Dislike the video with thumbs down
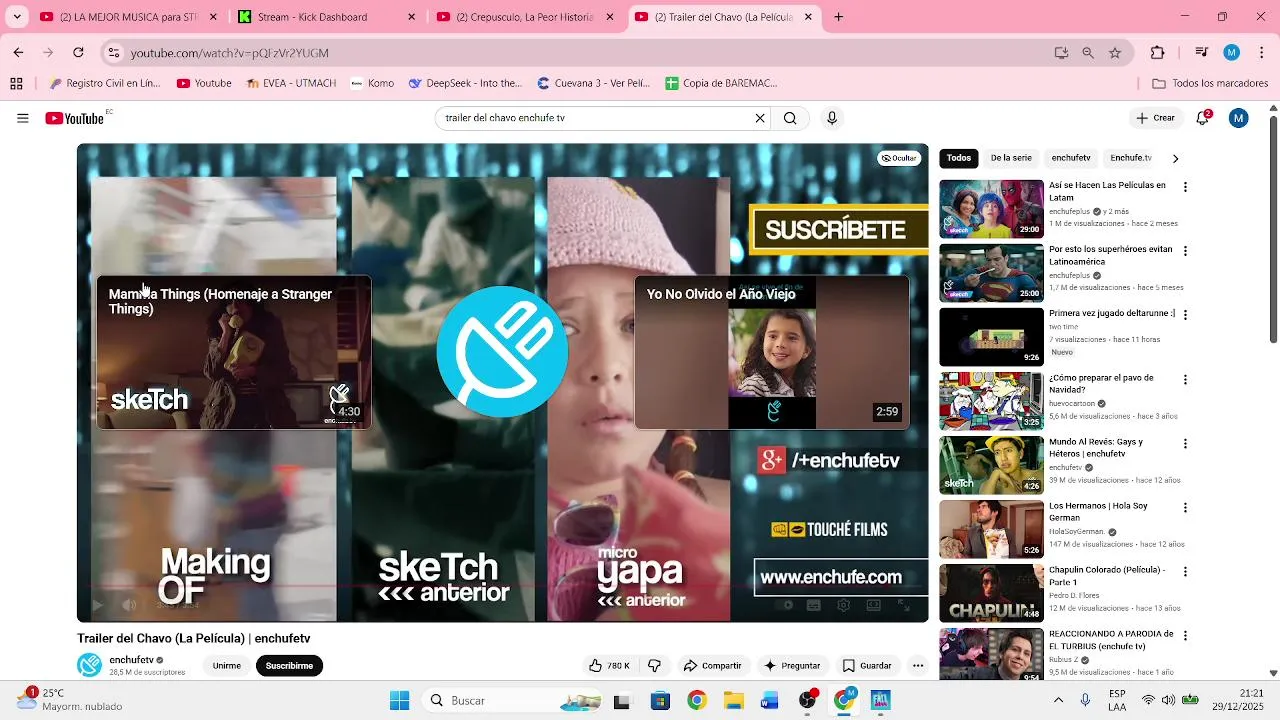The width and height of the screenshot is (1280, 720). point(655,666)
